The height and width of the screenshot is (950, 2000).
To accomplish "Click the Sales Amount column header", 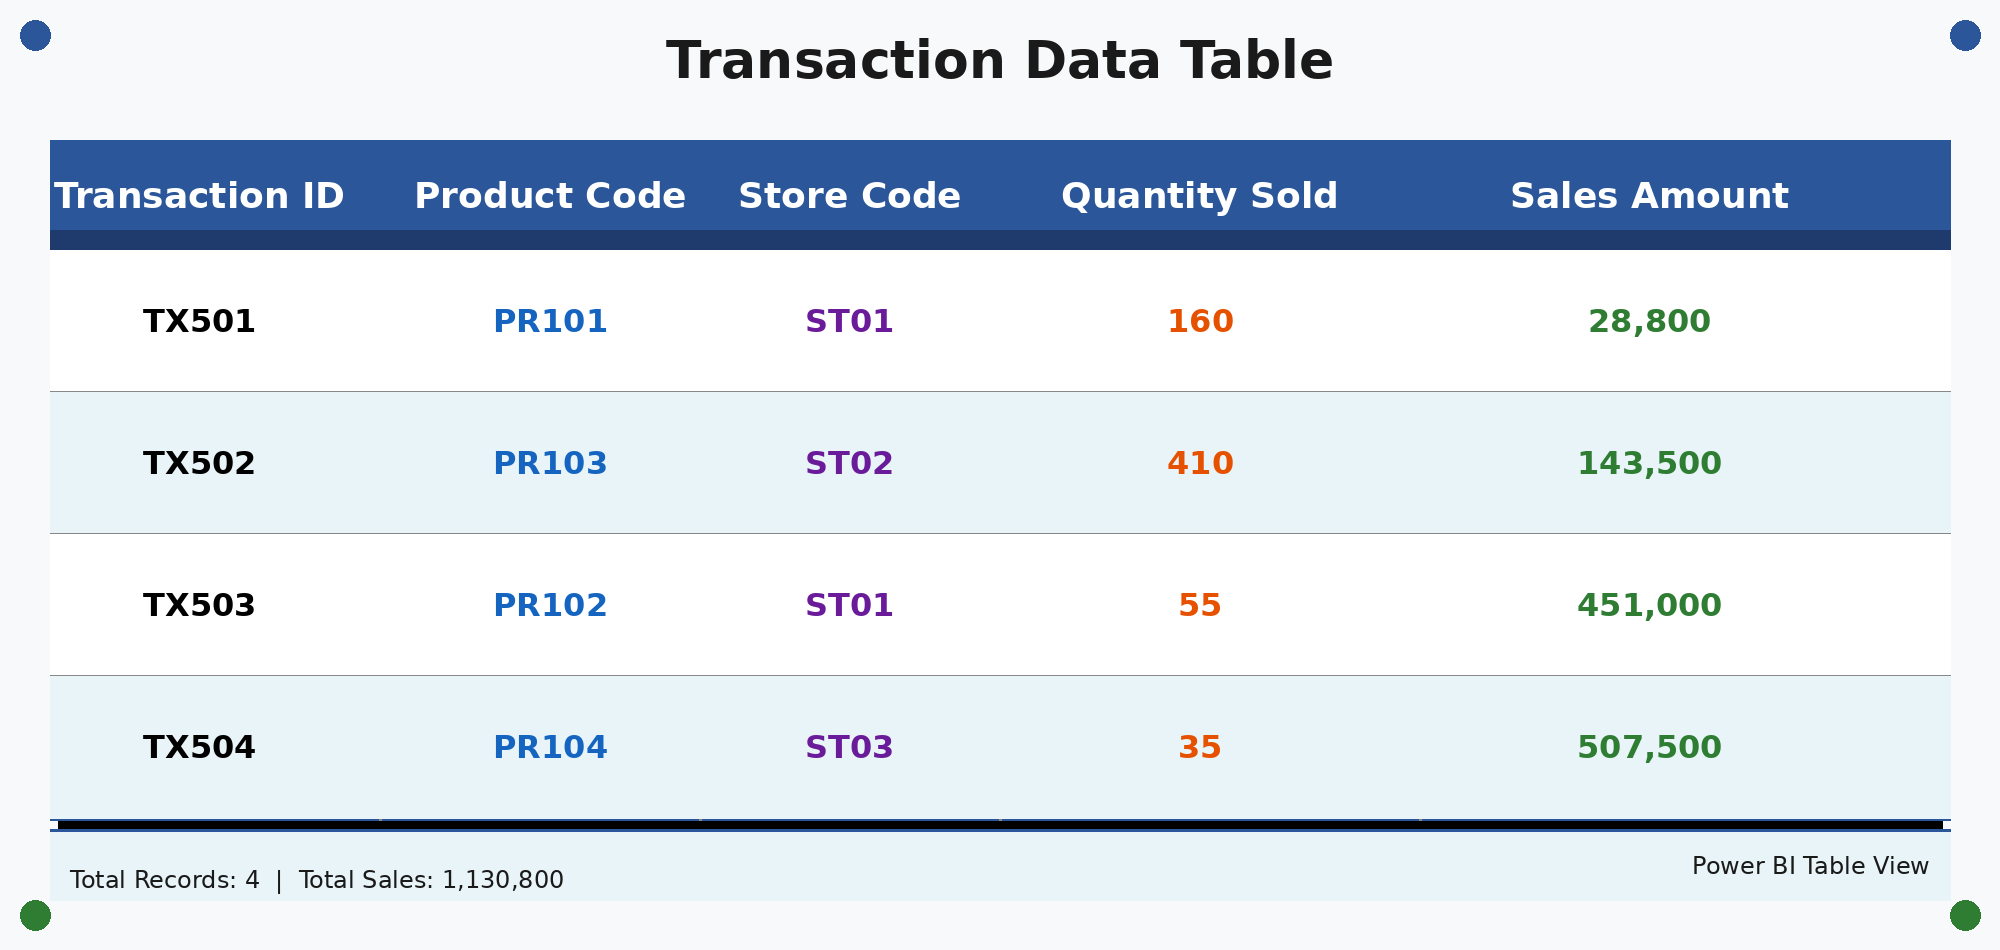I will coord(1649,196).
